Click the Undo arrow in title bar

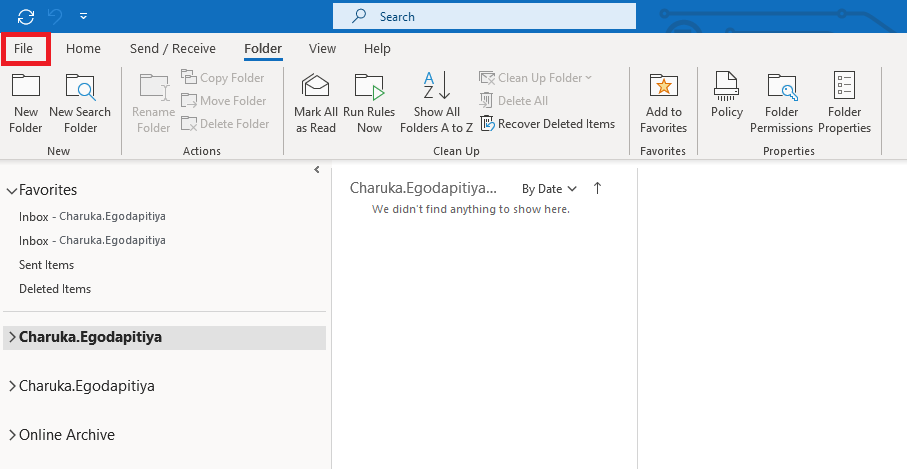[x=56, y=17]
